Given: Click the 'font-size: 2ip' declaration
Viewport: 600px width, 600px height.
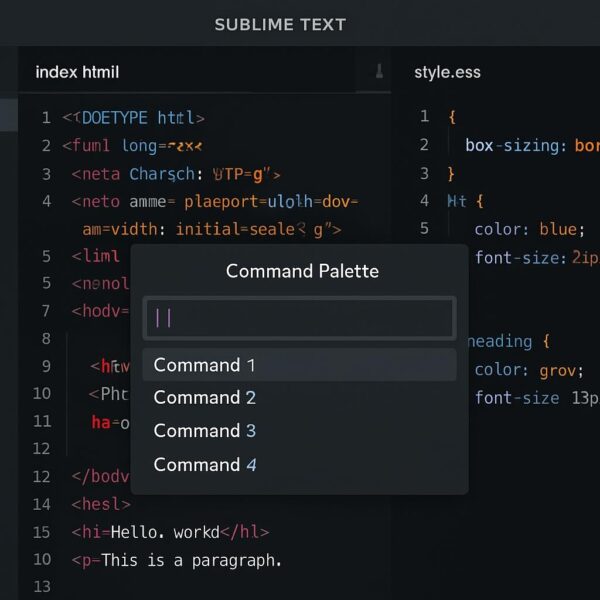Looking at the screenshot, I should click(x=537, y=258).
